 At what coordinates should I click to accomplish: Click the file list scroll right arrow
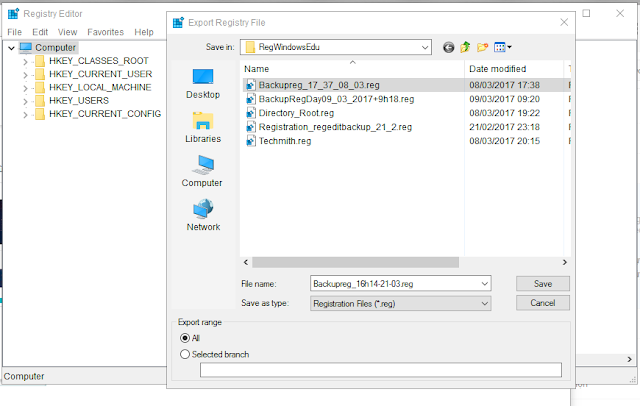pos(564,262)
